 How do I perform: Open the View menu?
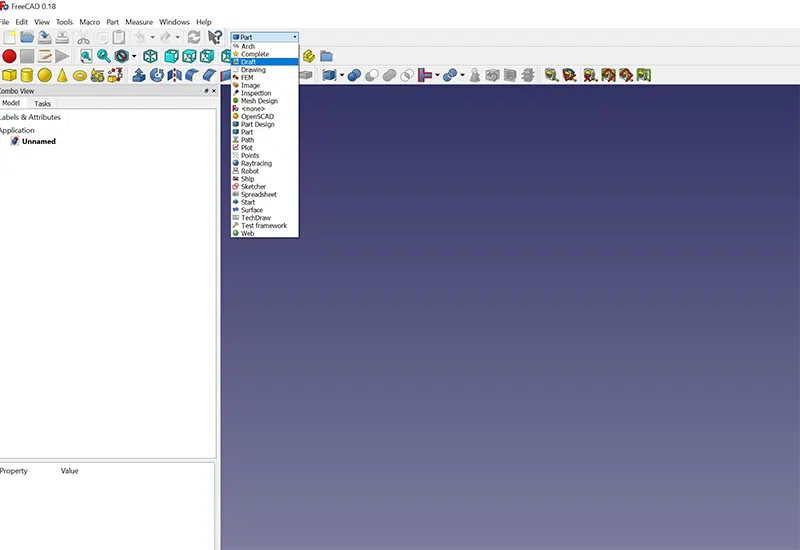pyautogui.click(x=42, y=22)
